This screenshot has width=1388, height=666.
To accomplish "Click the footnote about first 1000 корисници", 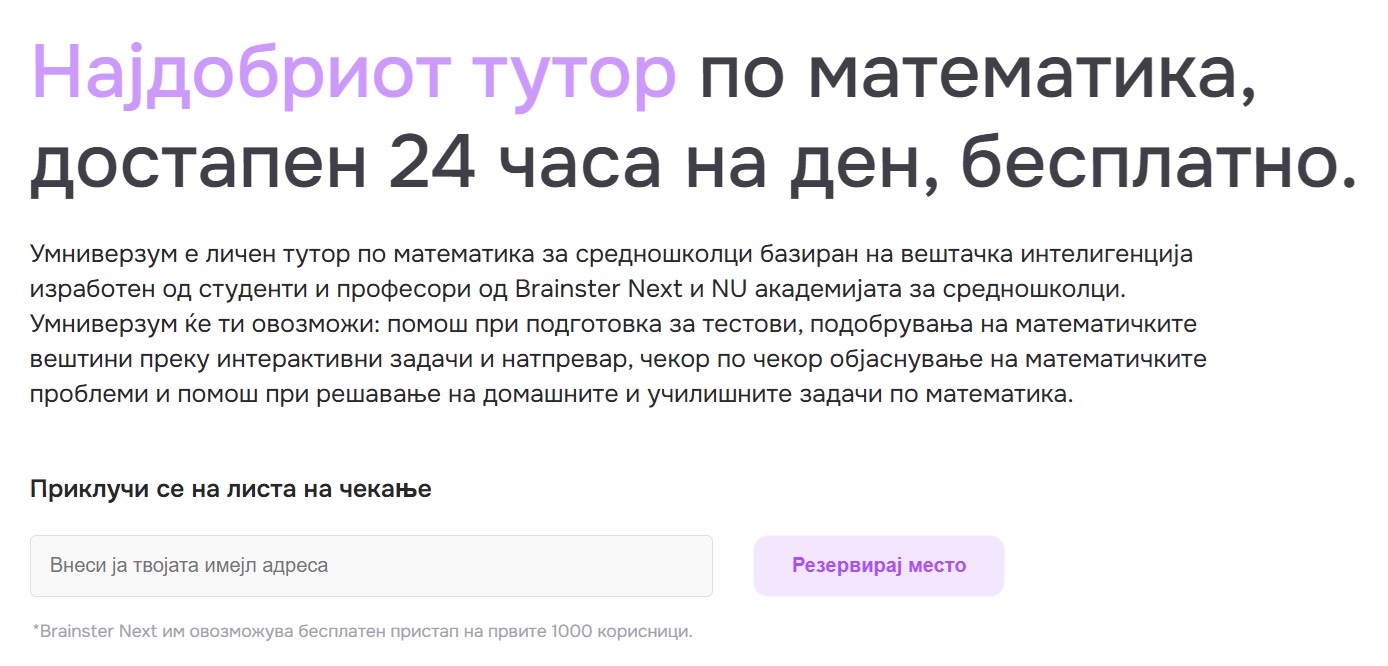I will 362,631.
